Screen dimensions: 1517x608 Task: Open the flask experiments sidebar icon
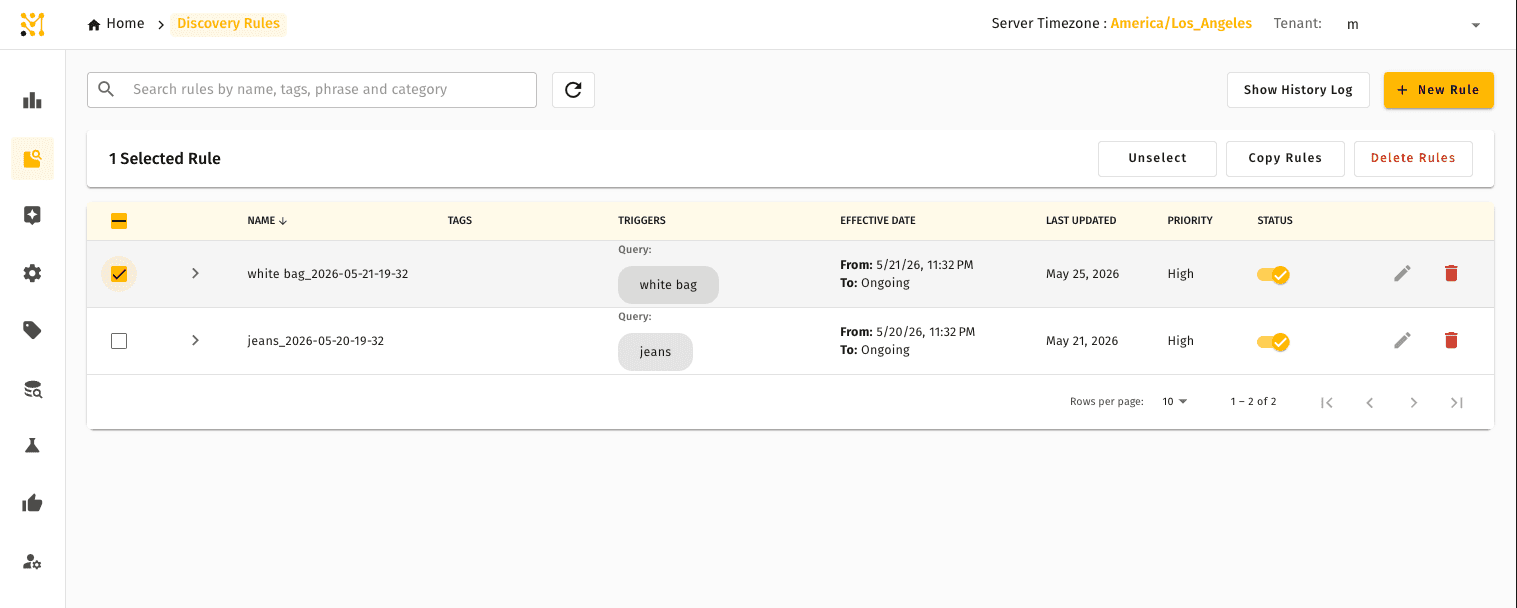[x=32, y=446]
